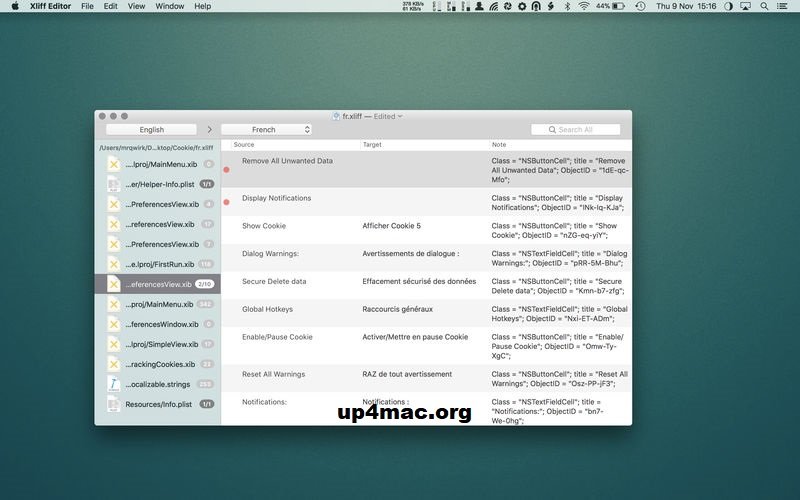
Task: Select the ...proj/MainMenu.xib sidebar file
Action: [x=158, y=305]
